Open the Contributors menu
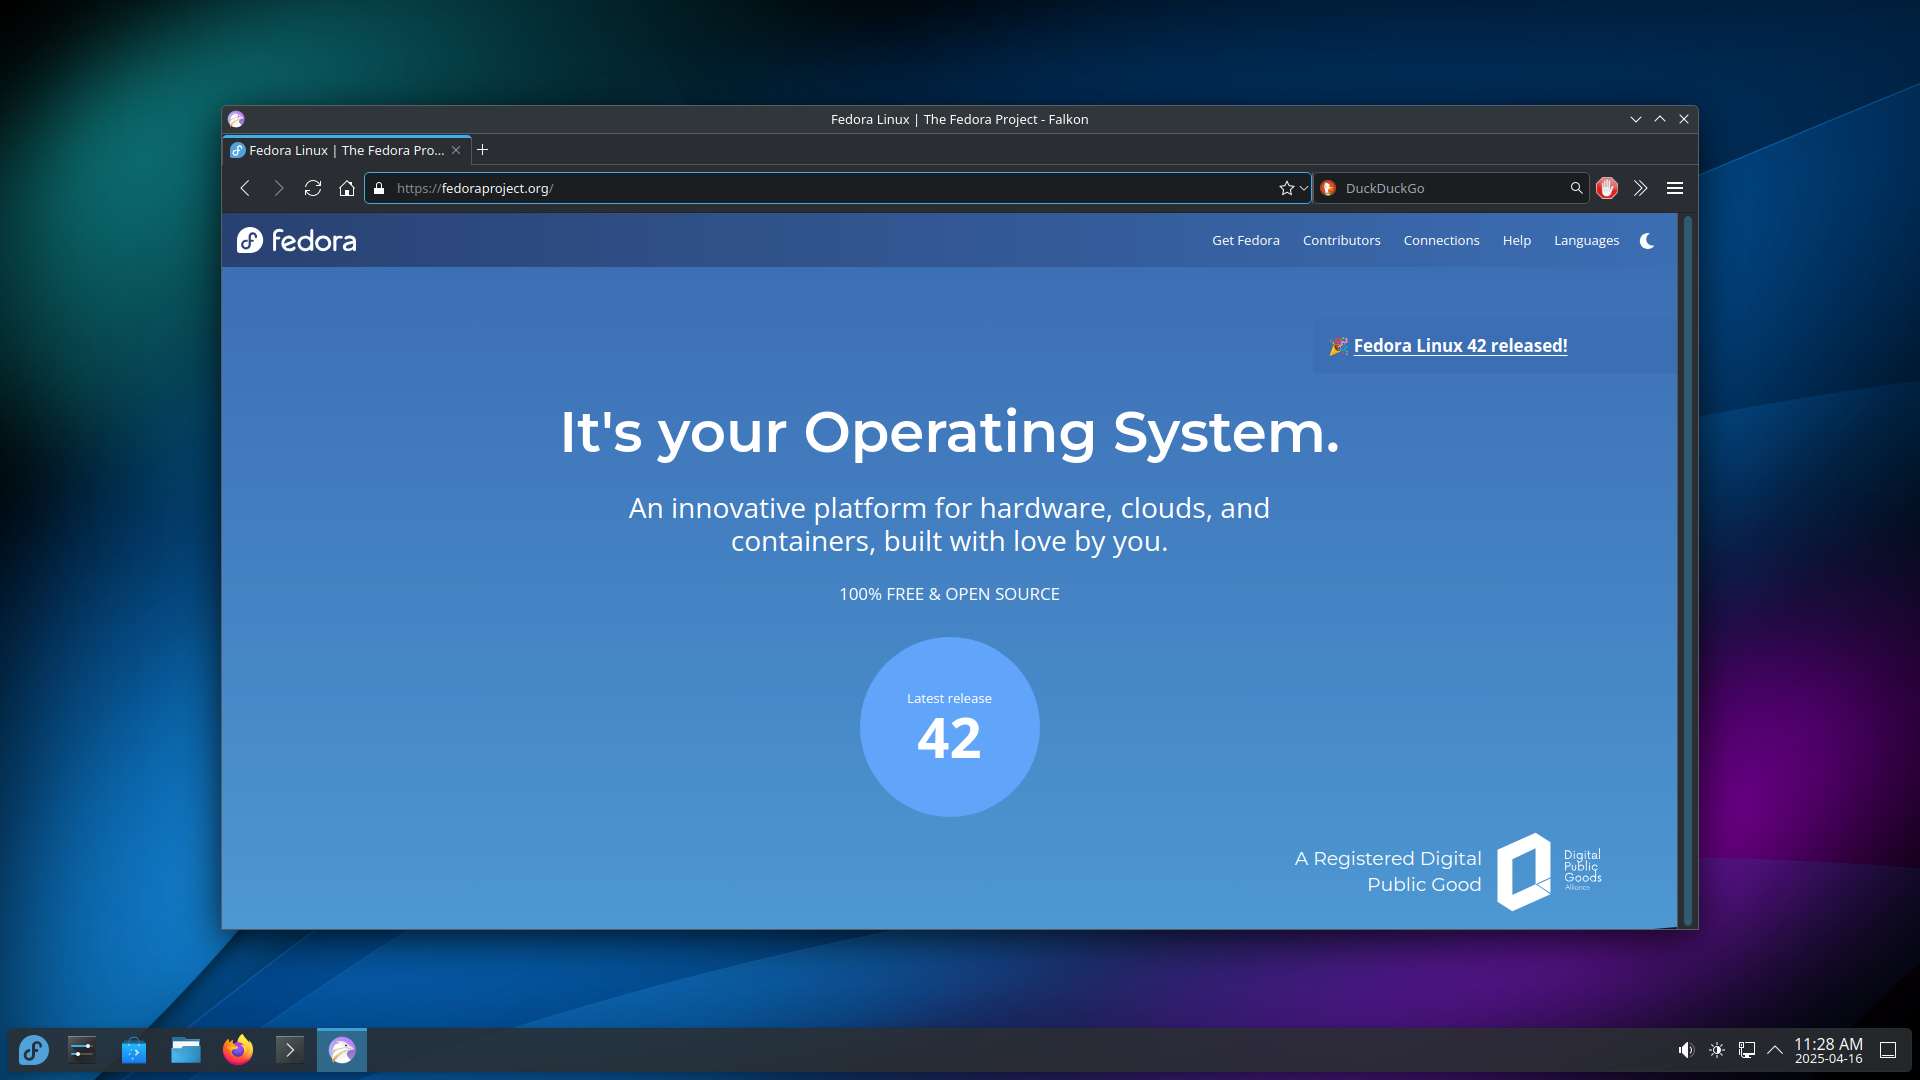Image resolution: width=1920 pixels, height=1080 pixels. coord(1341,241)
